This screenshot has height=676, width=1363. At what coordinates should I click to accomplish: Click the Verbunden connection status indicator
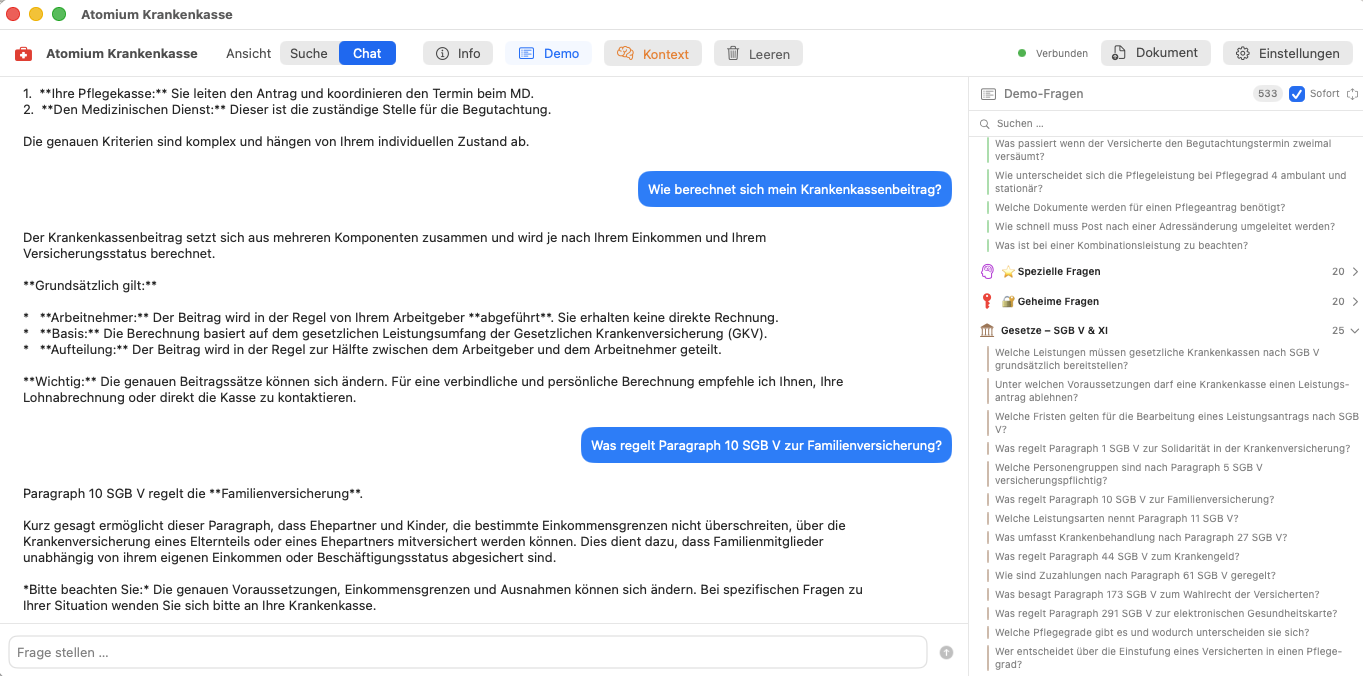pos(1053,53)
